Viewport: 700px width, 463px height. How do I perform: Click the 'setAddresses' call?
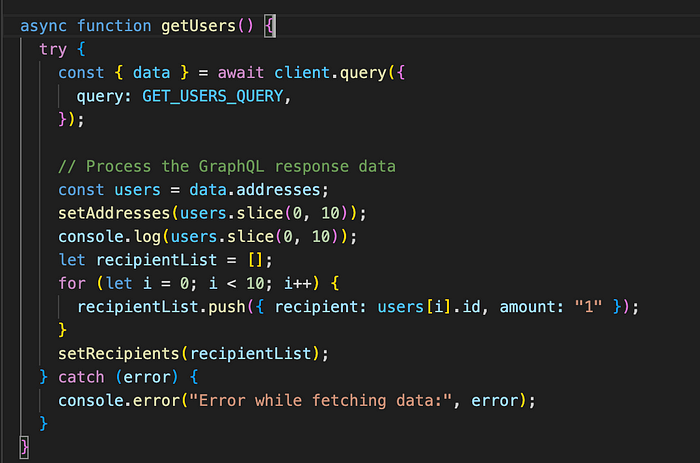coord(114,213)
